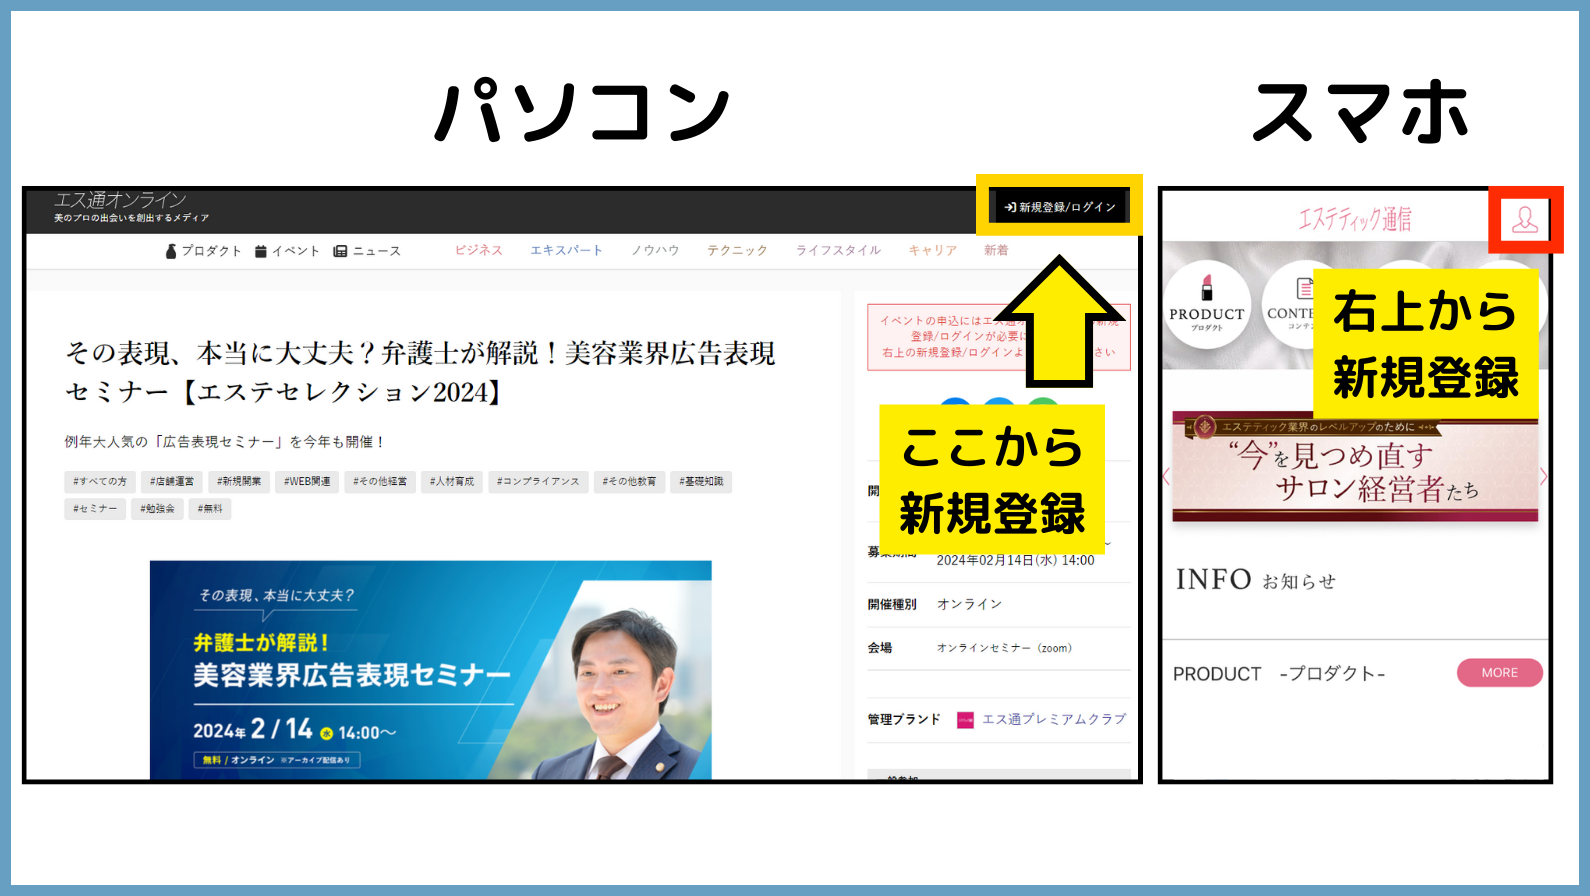Click the オンラインセミナー (zoom) venue text
The image size is (1590, 896).
(x=1004, y=648)
